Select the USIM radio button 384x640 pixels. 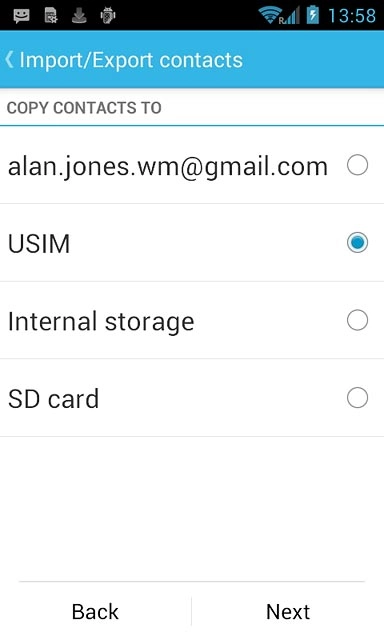[x=357, y=242]
